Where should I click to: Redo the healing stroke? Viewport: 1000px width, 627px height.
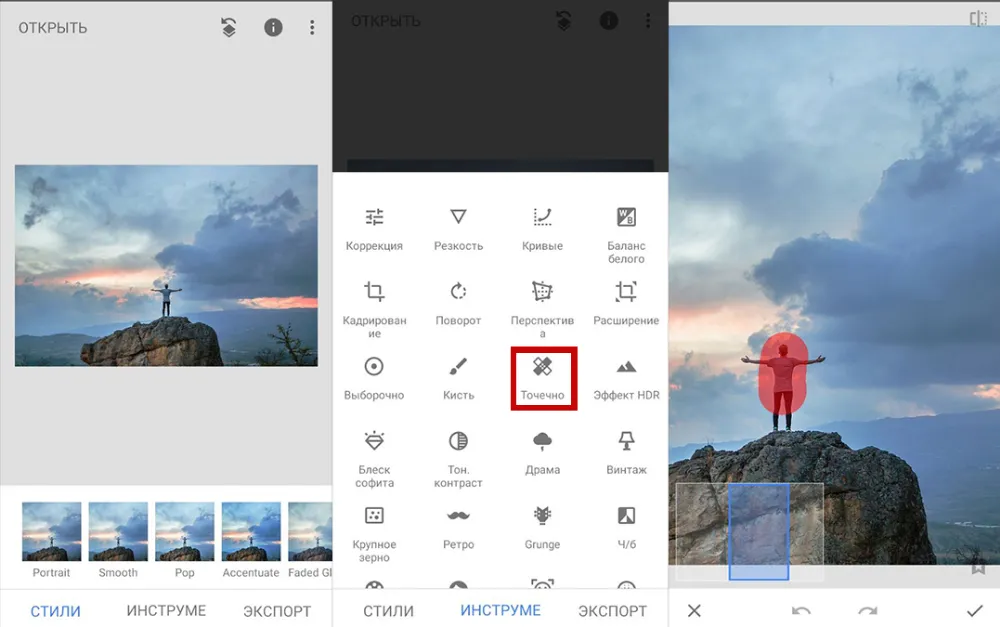coord(867,611)
